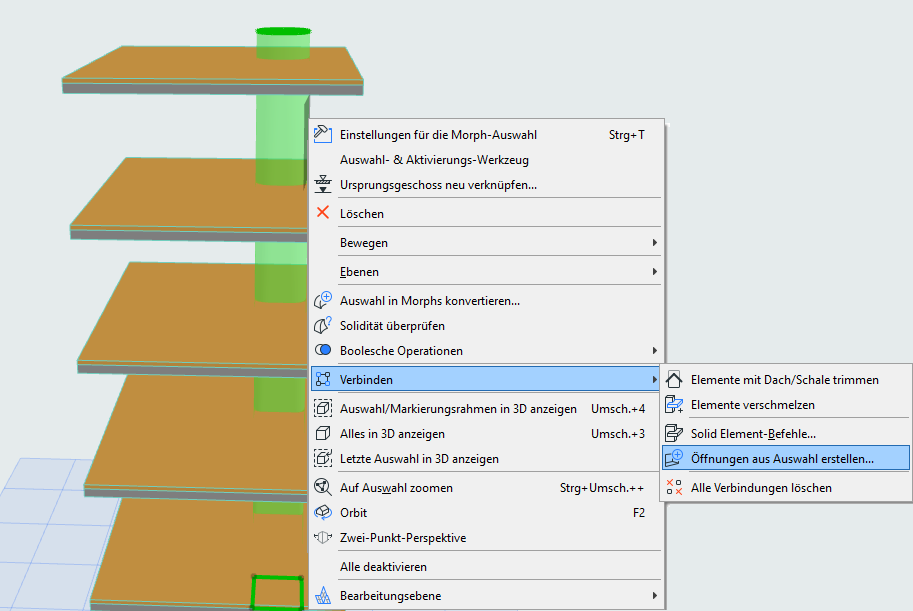Click the Bearbeitungsebene icon
The width and height of the screenshot is (913, 611).
click(x=323, y=595)
